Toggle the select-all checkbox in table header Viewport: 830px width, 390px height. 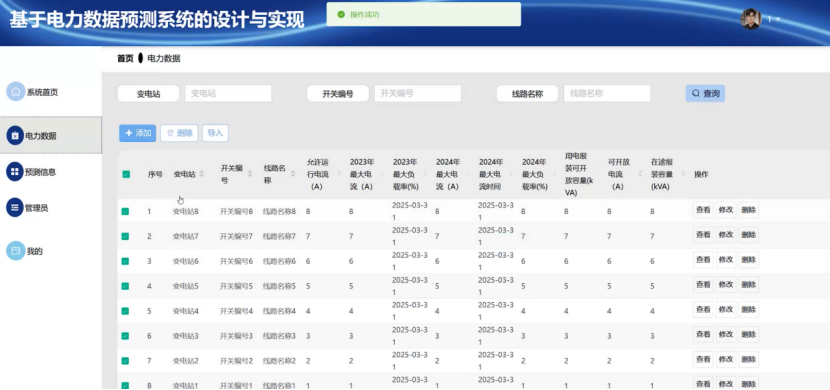(x=126, y=174)
